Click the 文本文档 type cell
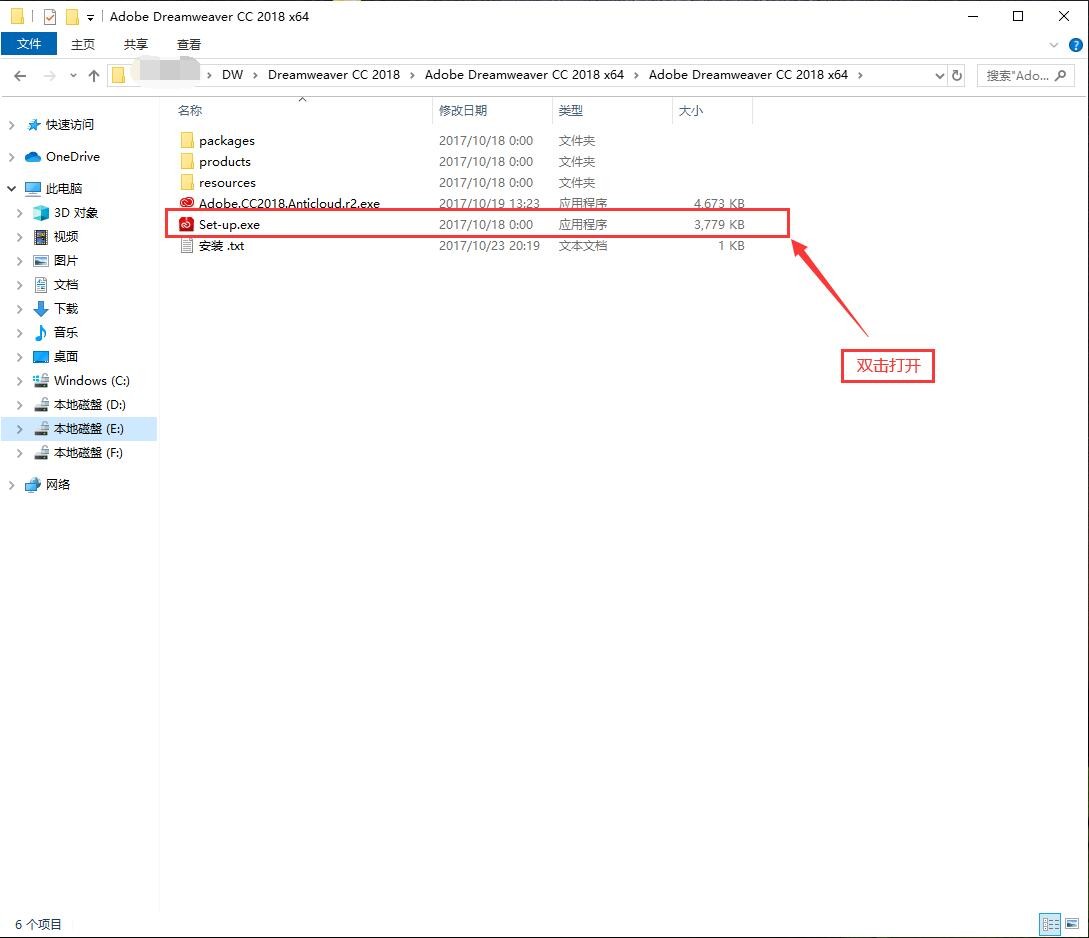Viewport: 1089px width, 938px height. (583, 245)
